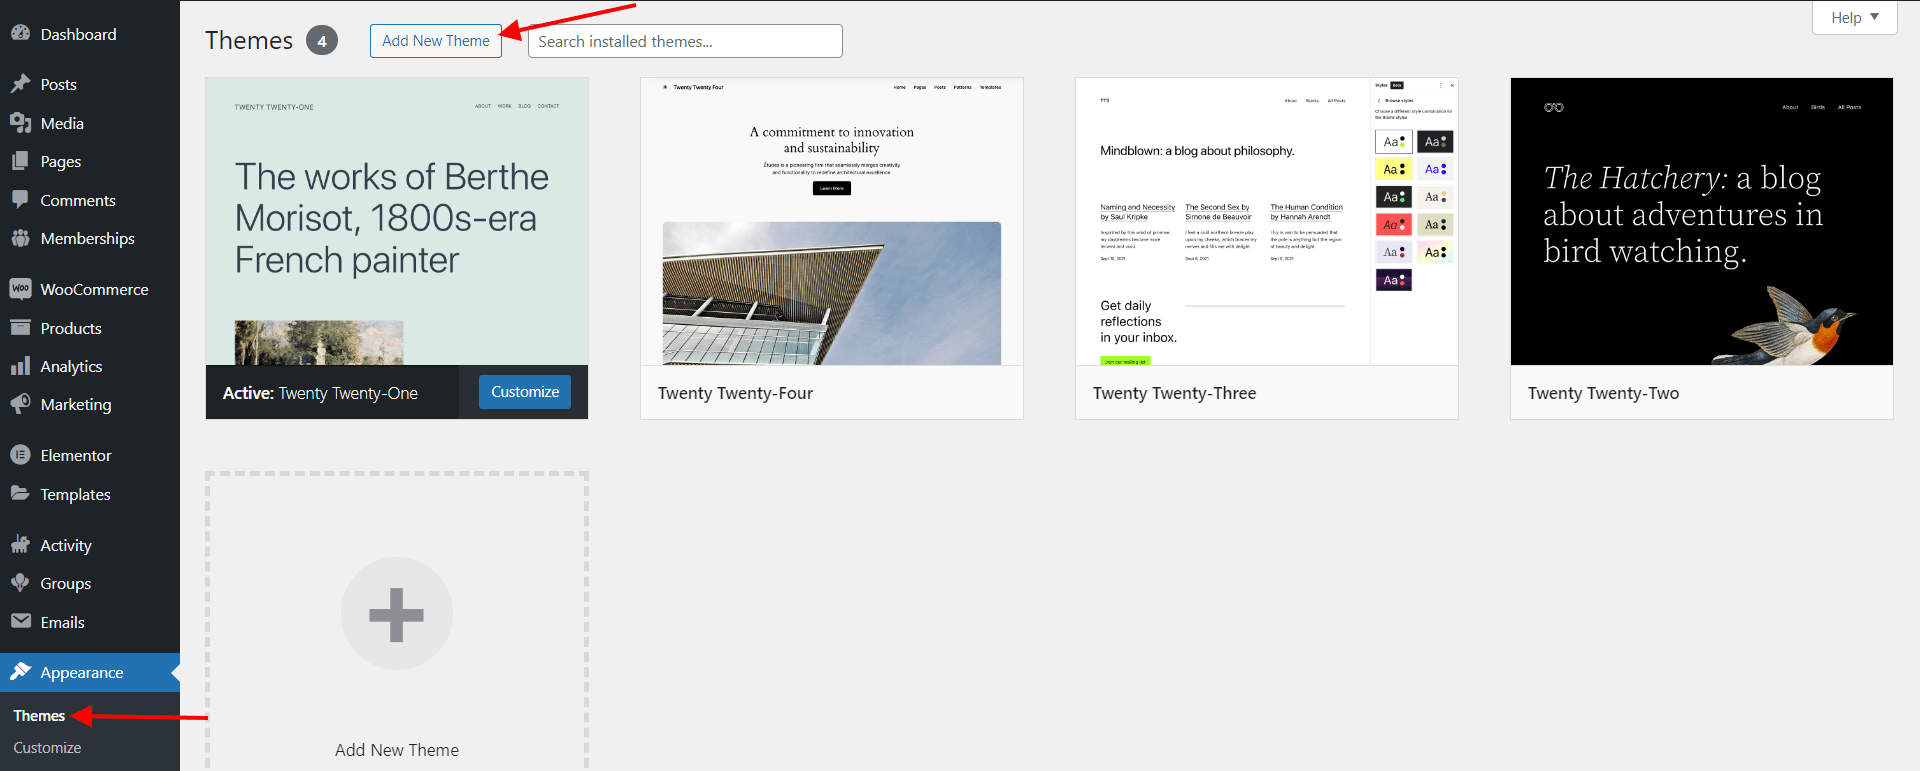Click the Memberships group icon
Viewport: 1920px width, 771px height.
pyautogui.click(x=20, y=238)
